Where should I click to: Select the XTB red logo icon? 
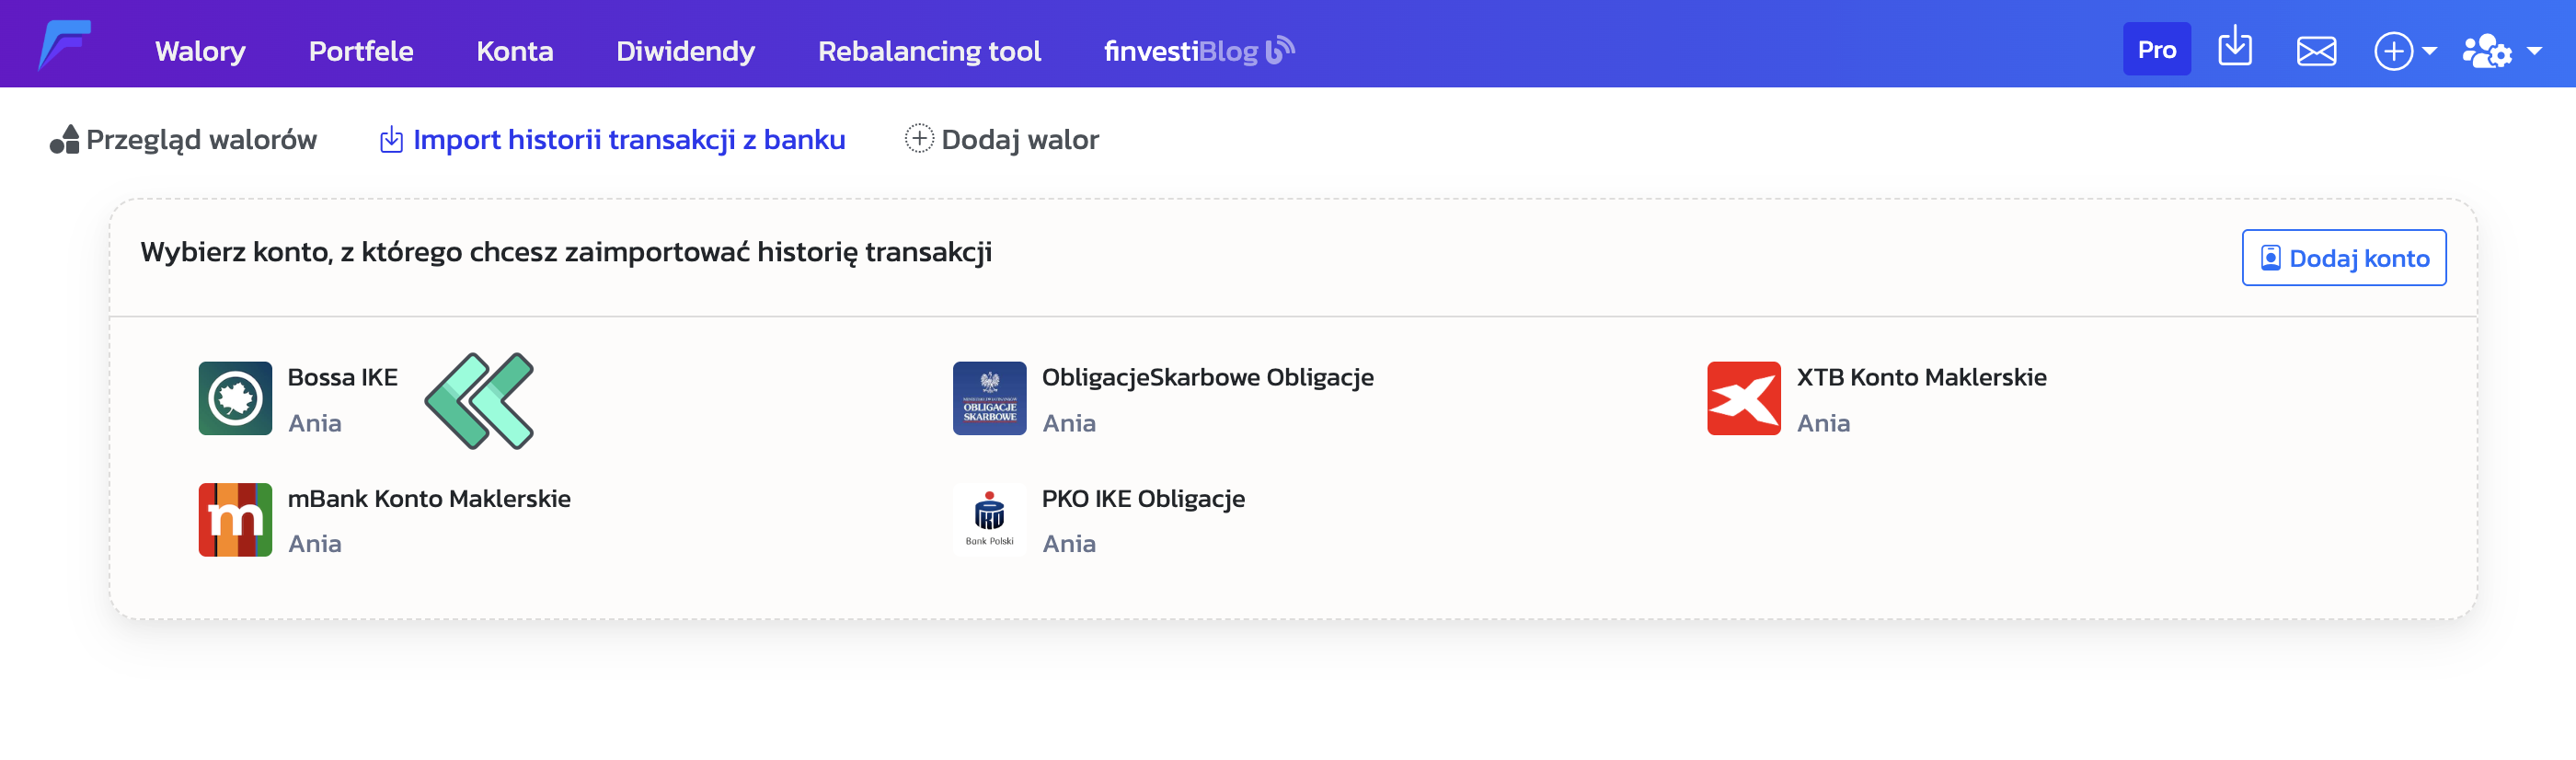(x=1743, y=398)
